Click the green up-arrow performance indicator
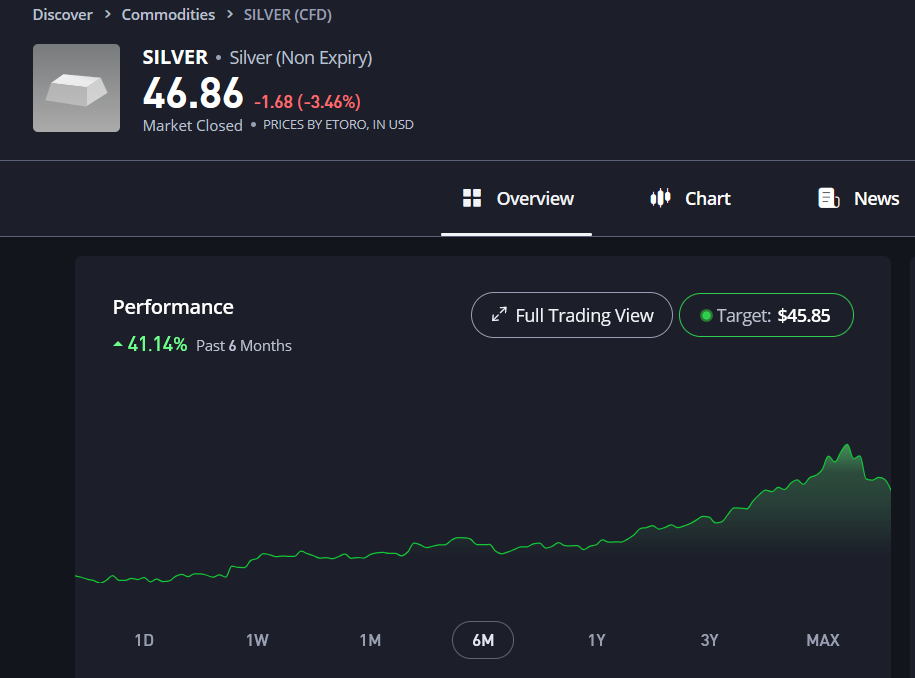Screen dimensions: 915x678 point(118,344)
